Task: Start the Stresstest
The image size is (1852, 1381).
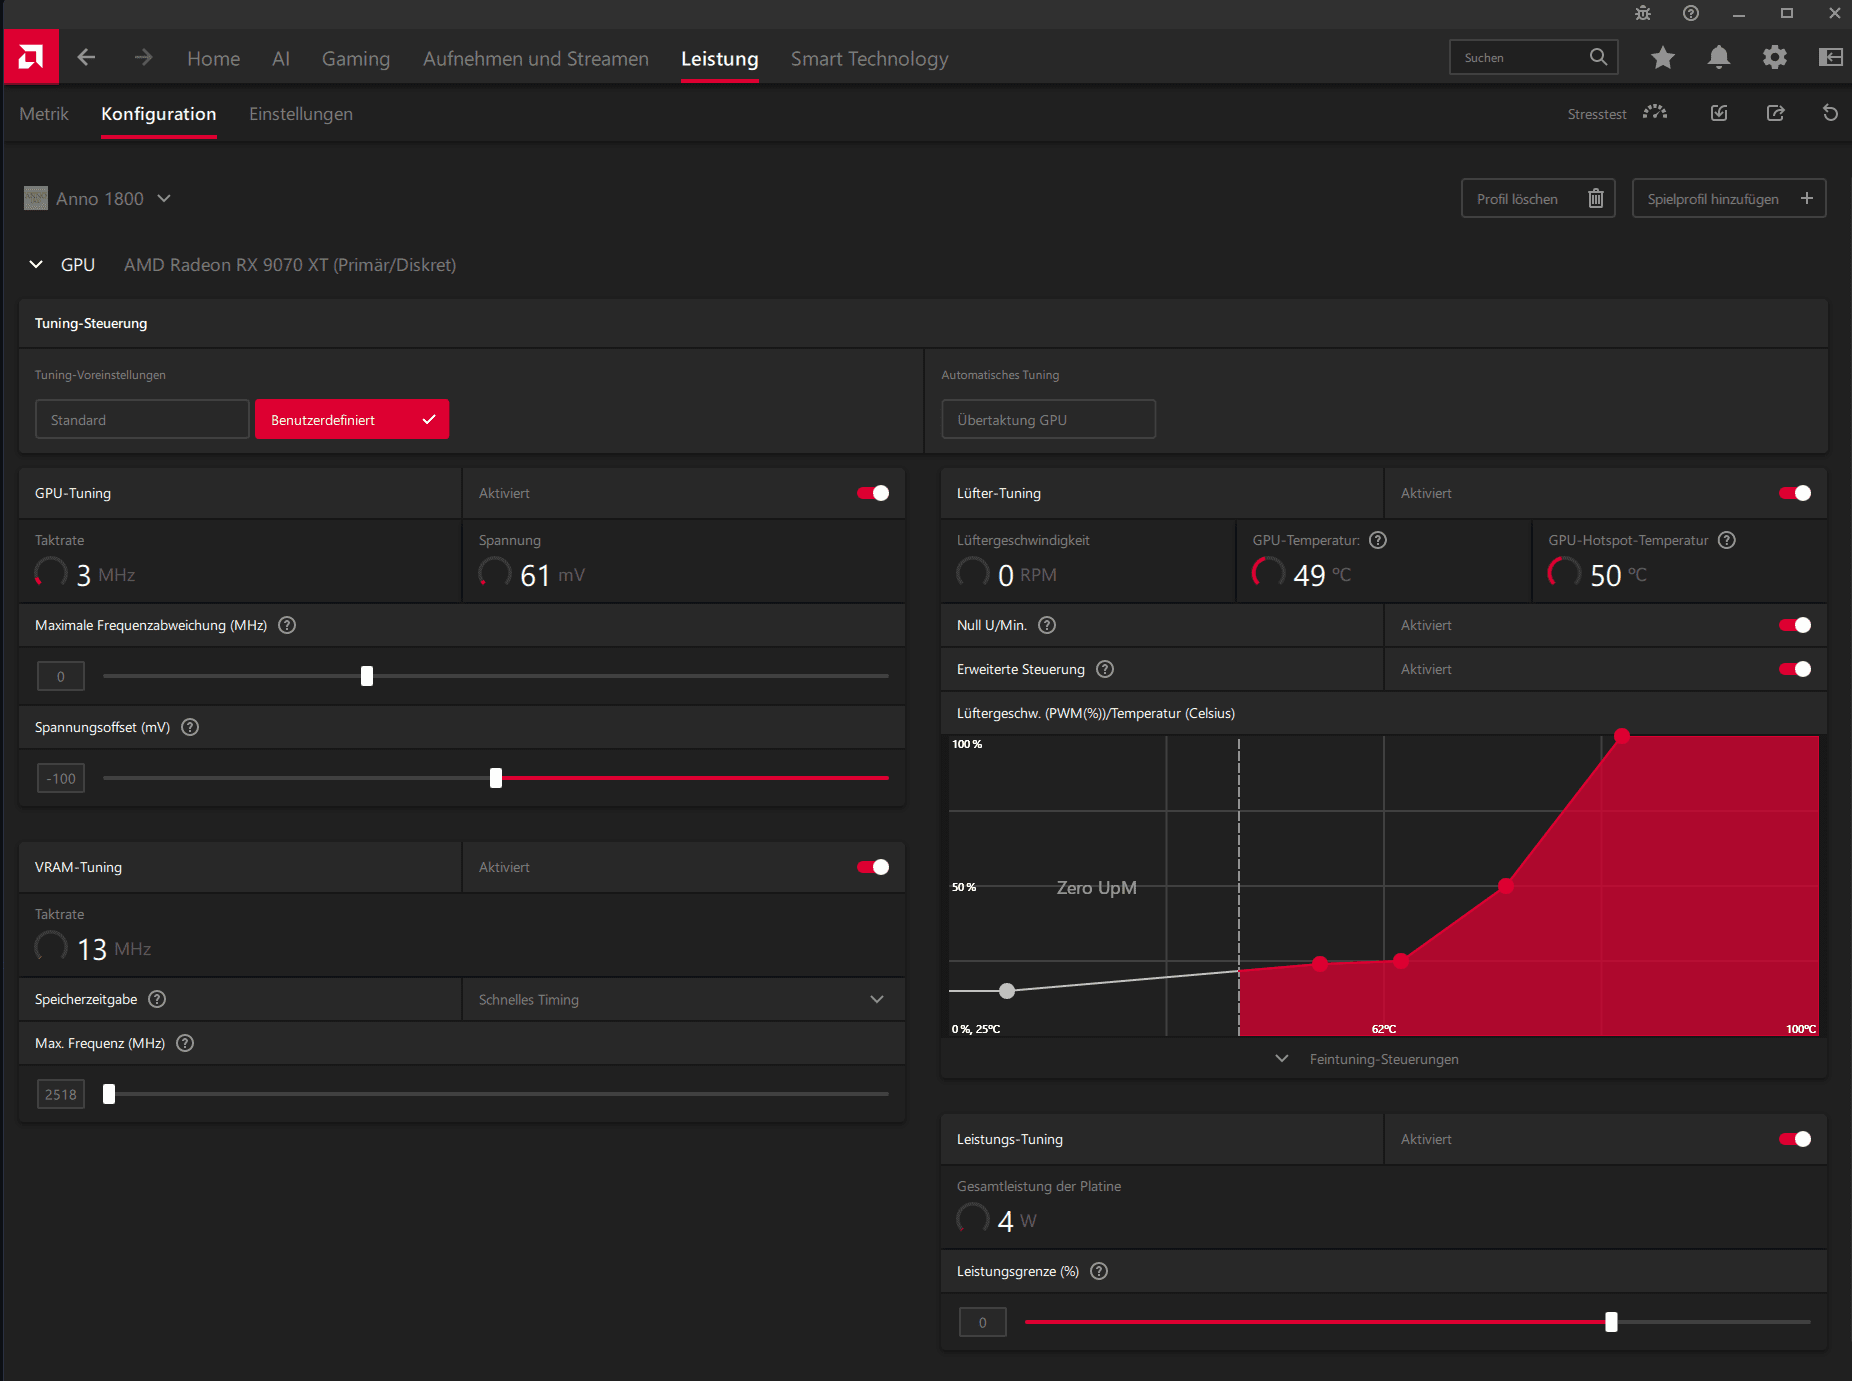Action: point(1617,114)
